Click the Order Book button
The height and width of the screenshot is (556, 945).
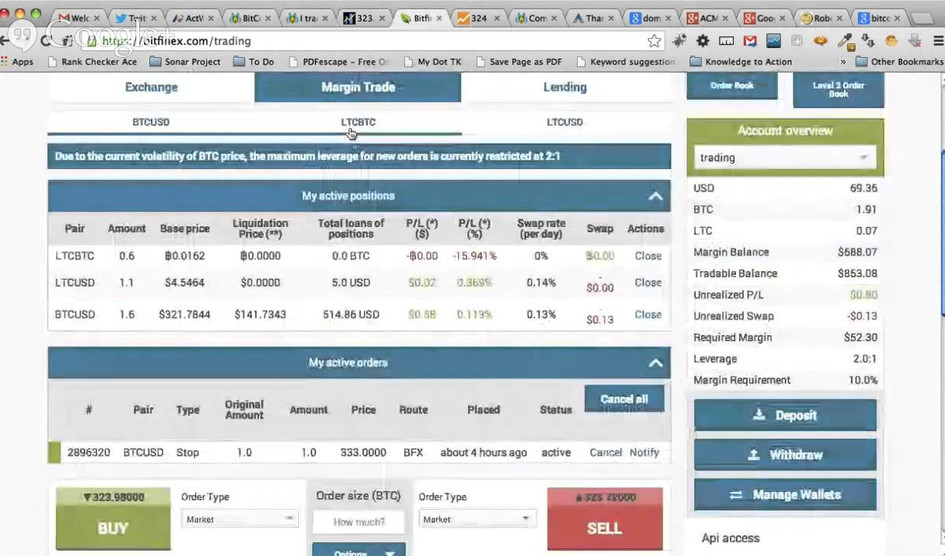(x=732, y=86)
